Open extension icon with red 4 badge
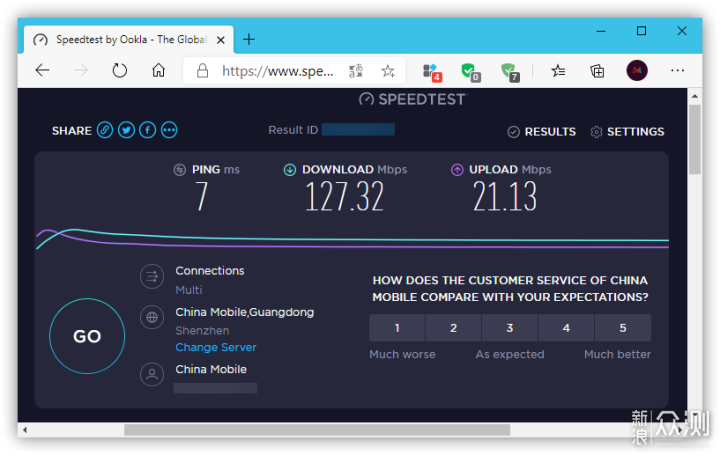The height and width of the screenshot is (455, 720). 432,72
